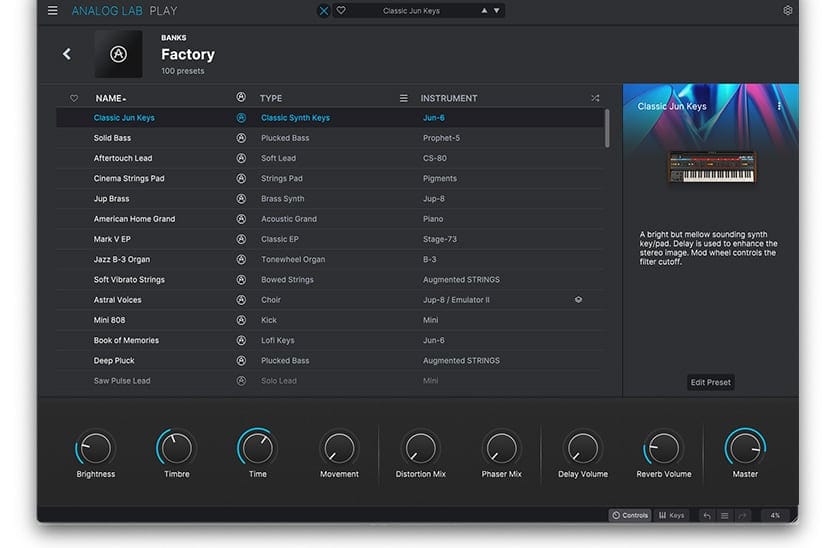The height and width of the screenshot is (548, 837).
Task: Open the three-dot menu for Classic Jun Keys
Action: [x=779, y=106]
